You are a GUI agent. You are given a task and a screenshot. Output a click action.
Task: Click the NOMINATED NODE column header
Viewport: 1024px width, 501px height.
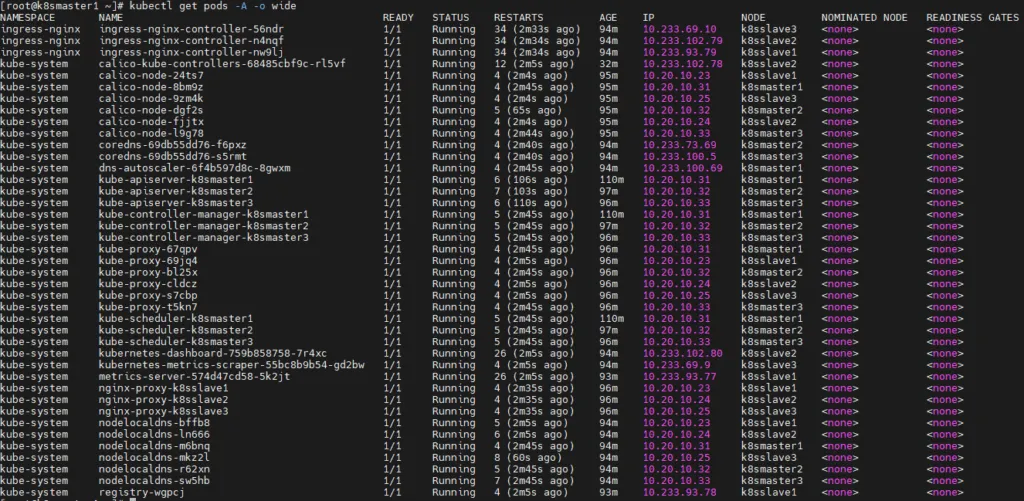[x=864, y=18]
